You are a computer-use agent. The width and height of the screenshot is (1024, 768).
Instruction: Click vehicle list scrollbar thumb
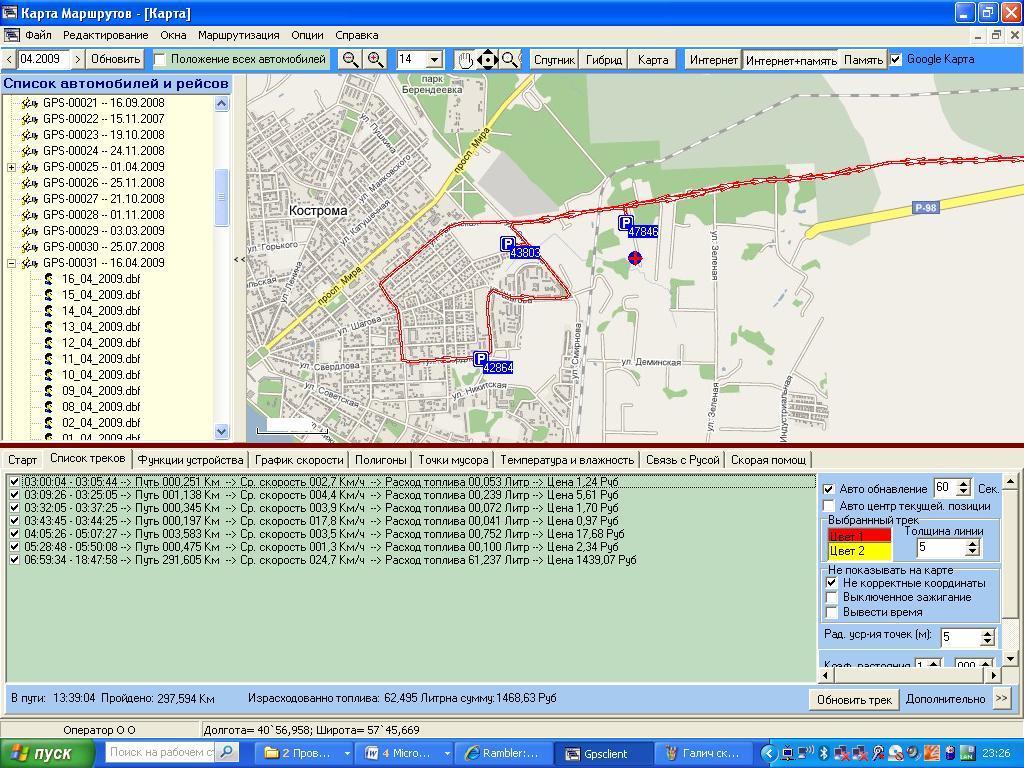221,197
